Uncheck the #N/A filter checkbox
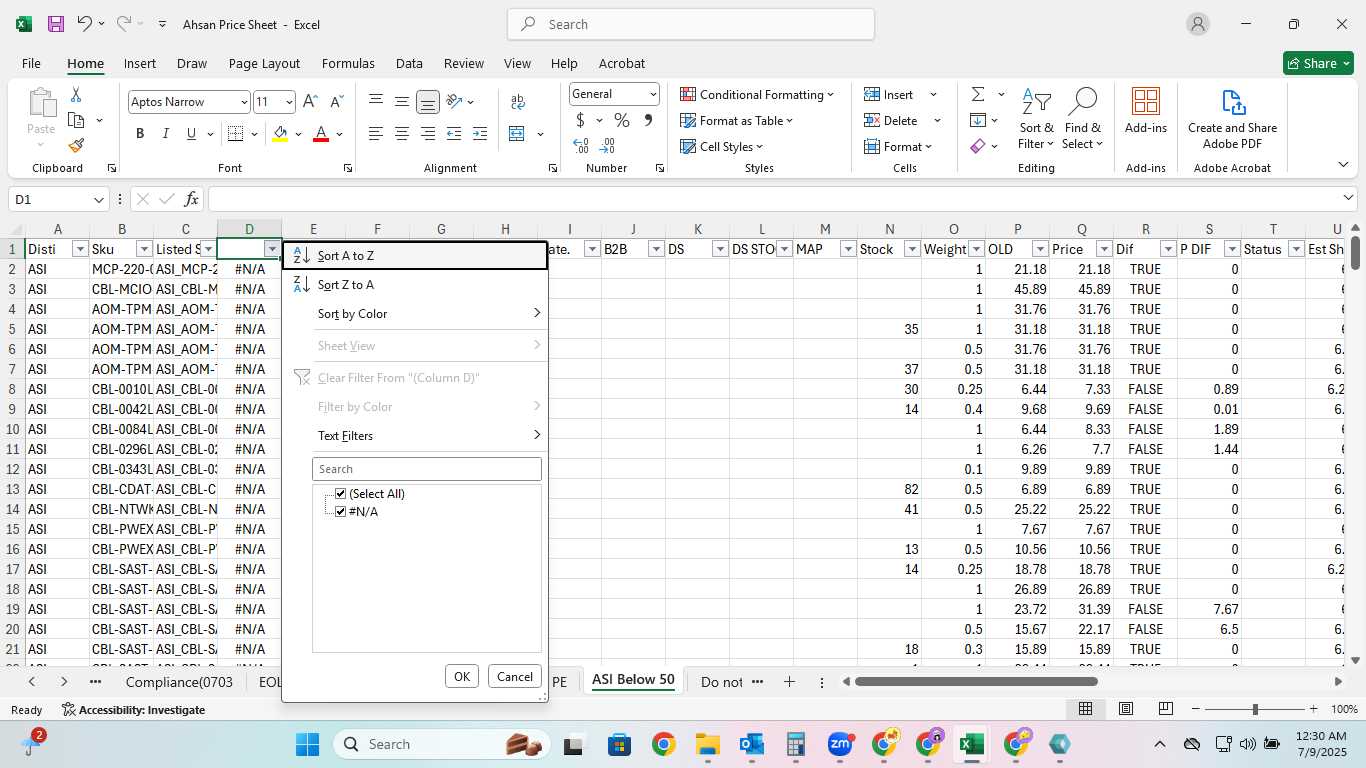 tap(341, 512)
